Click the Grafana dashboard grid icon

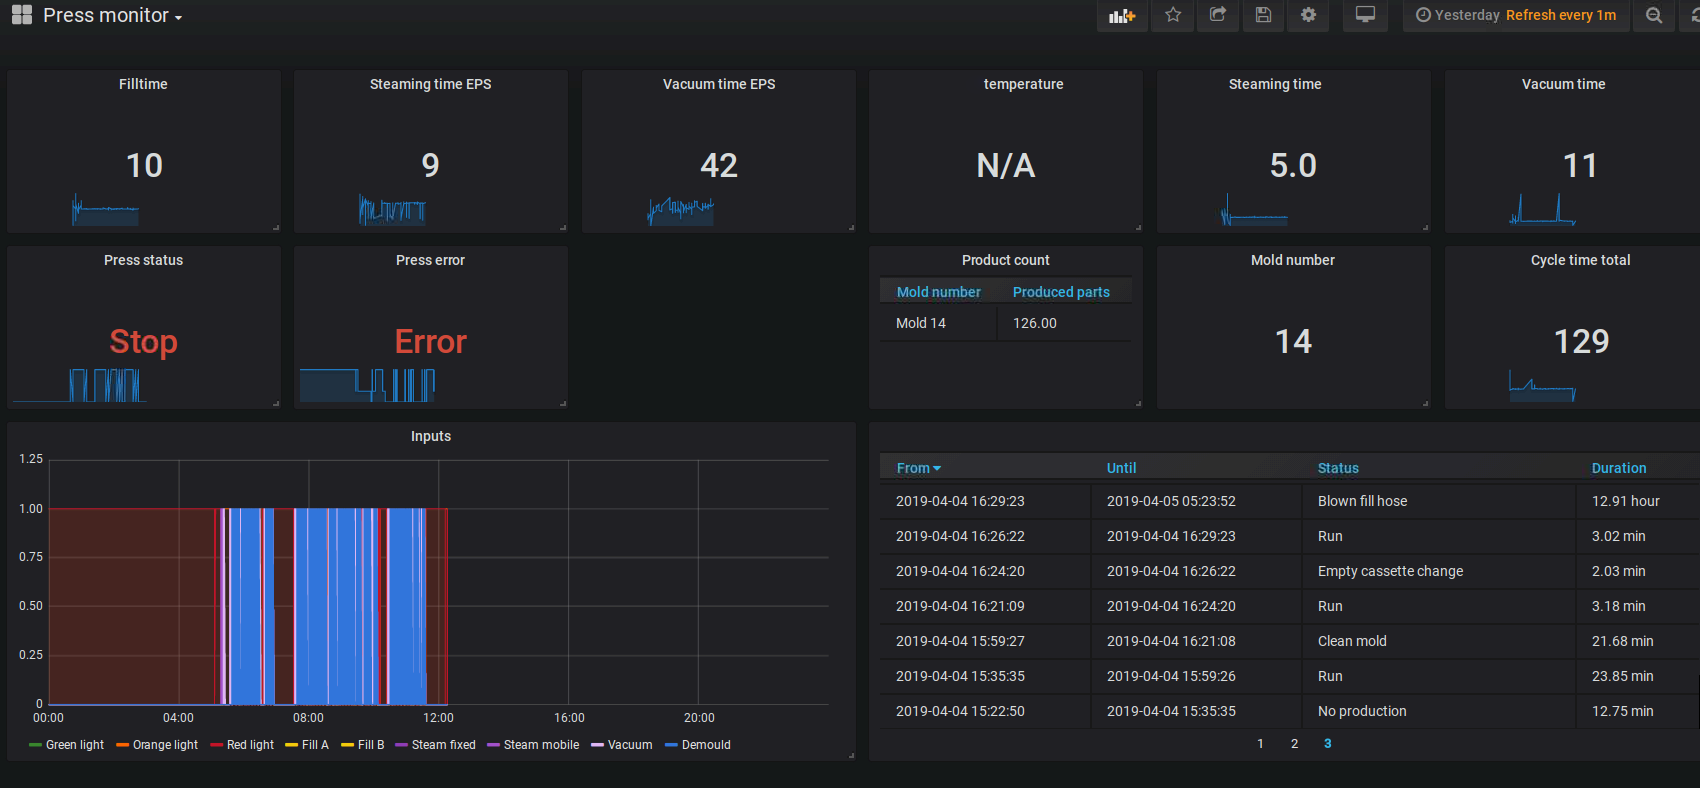[21, 15]
